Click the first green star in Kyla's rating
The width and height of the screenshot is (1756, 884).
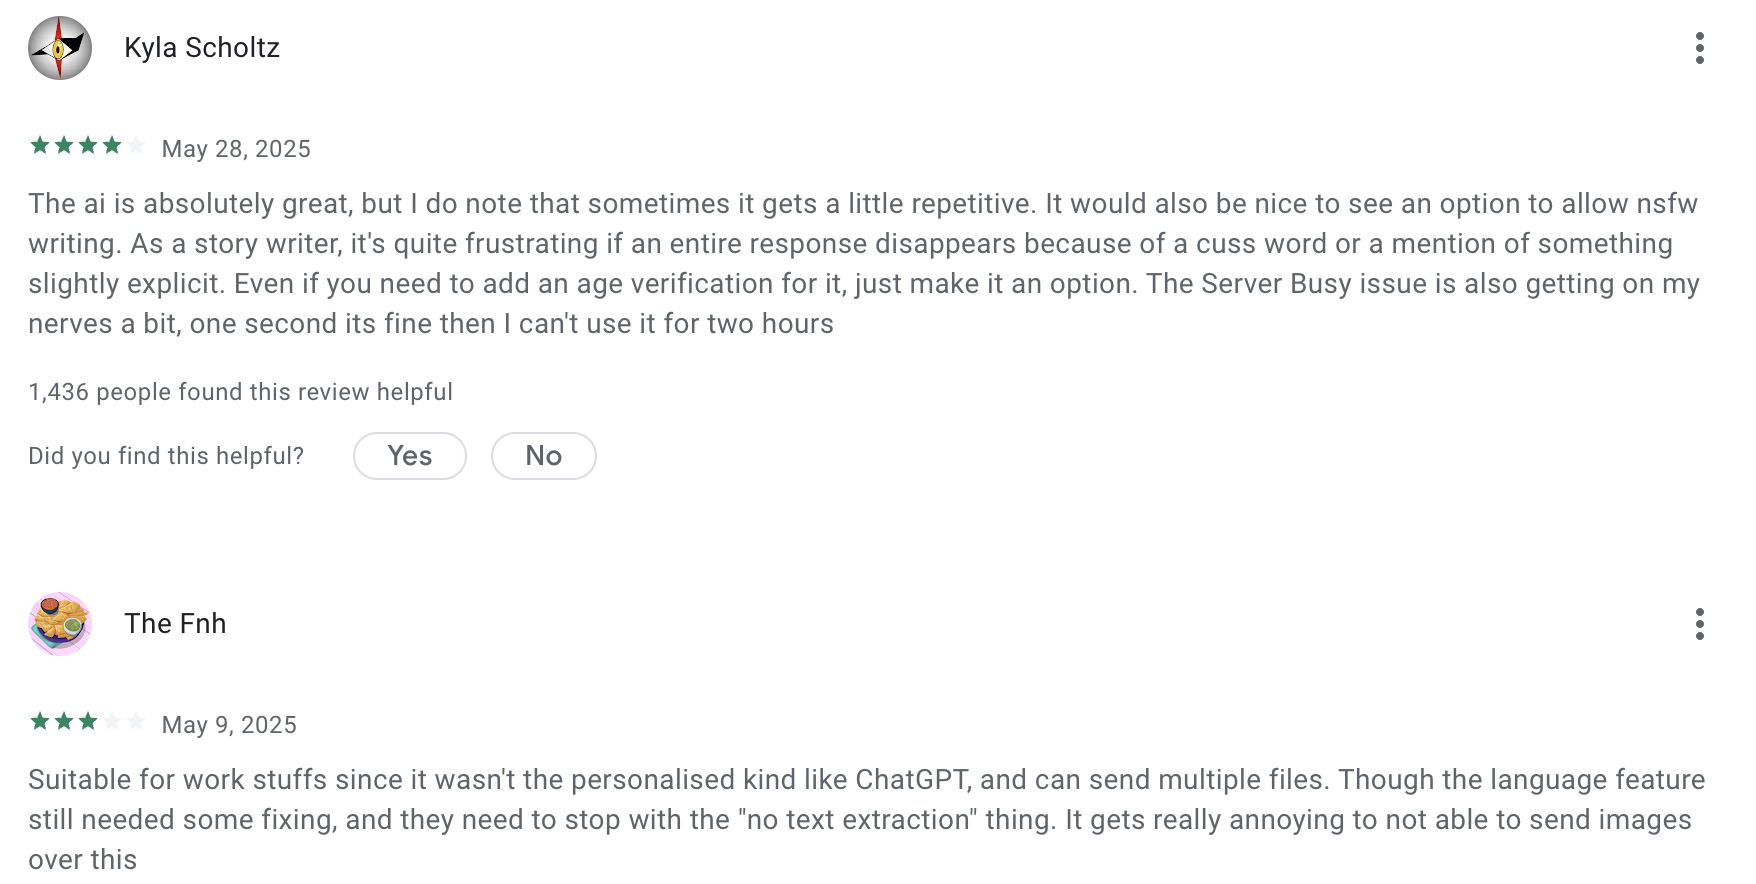[40, 146]
